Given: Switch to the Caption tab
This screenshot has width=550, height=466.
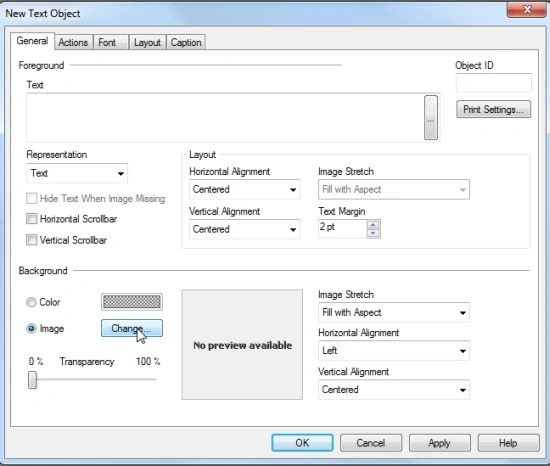Looking at the screenshot, I should coord(186,42).
